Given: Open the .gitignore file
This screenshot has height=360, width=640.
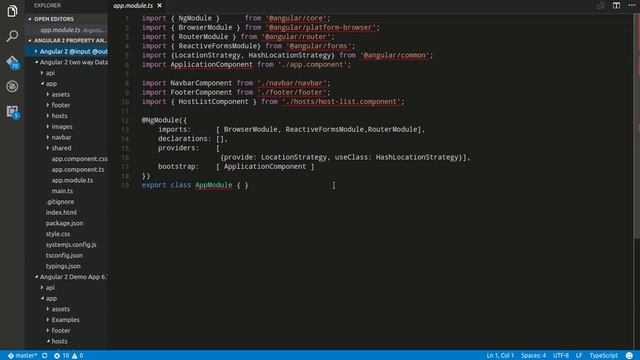Looking at the screenshot, I should click(x=60, y=202).
